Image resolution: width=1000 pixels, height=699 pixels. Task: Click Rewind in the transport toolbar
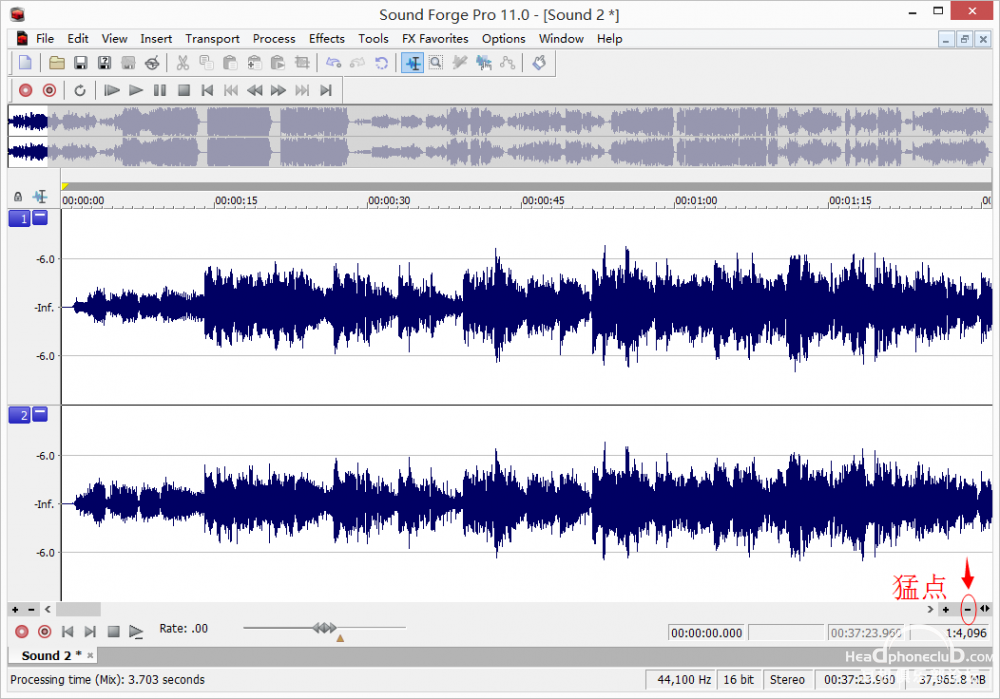(254, 91)
